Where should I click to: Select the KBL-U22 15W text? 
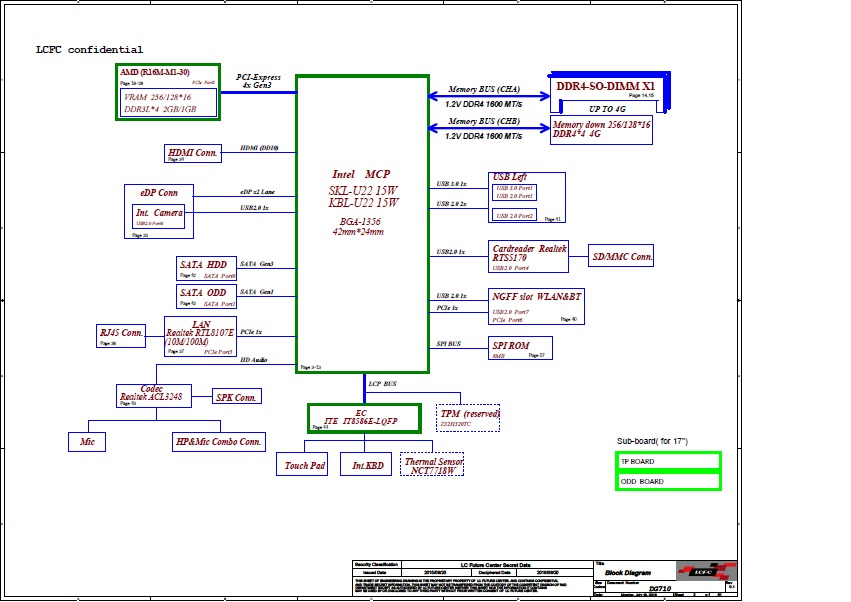(363, 202)
